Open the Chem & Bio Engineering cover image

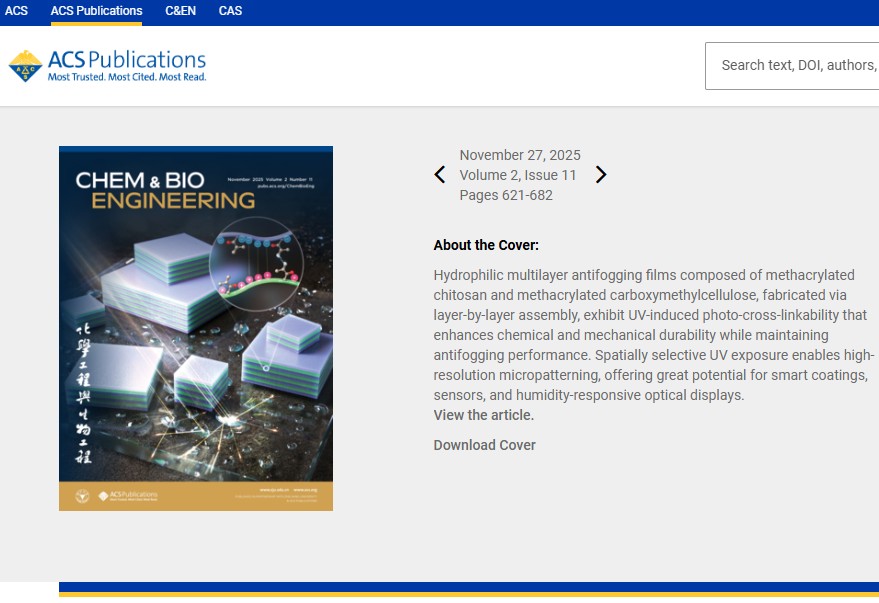[196, 328]
